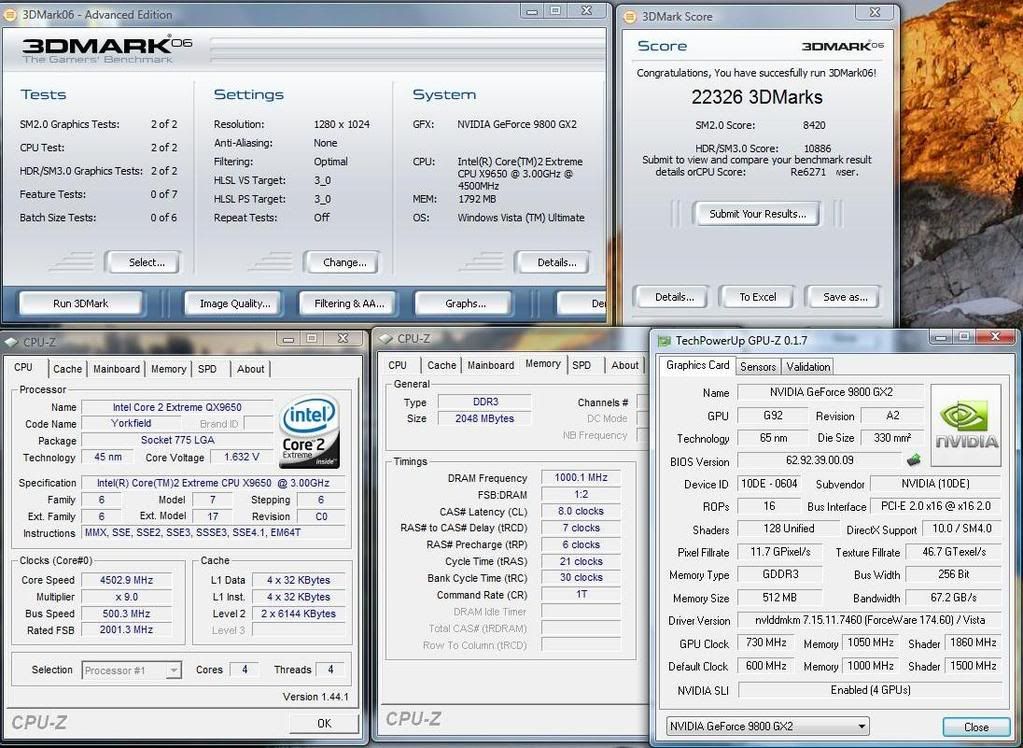Click the Intel Core 2 Extreme logo
Screen dimensions: 1023x748
coord(309,432)
